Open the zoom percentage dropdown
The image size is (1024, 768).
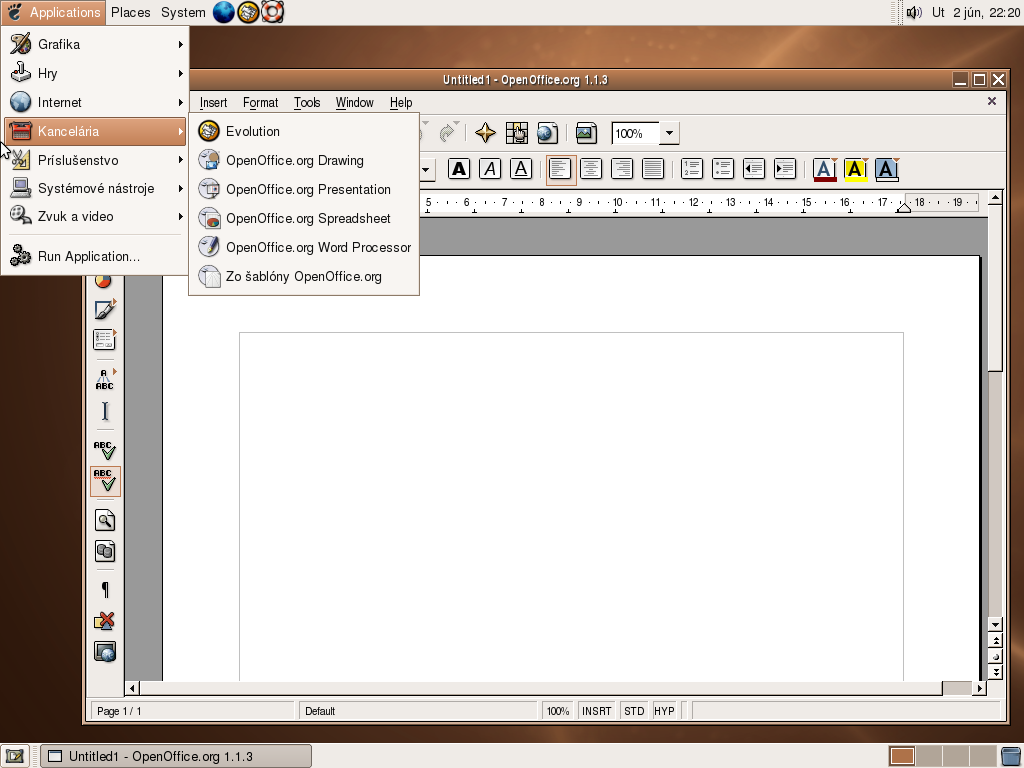(669, 133)
